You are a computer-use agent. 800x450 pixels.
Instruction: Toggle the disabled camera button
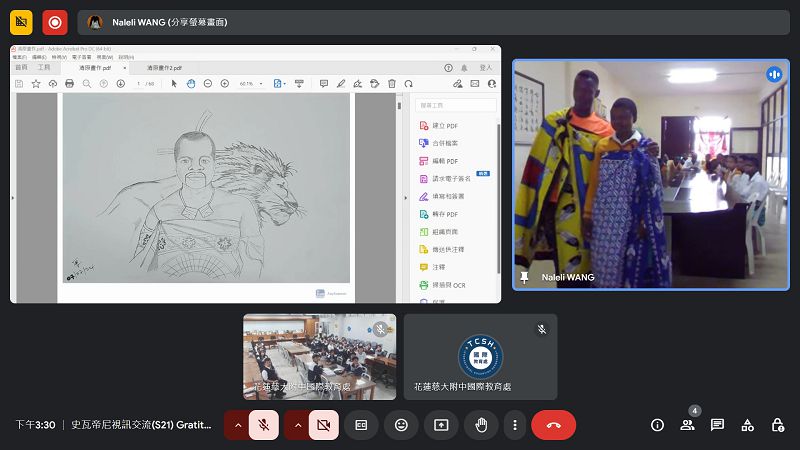(x=324, y=425)
